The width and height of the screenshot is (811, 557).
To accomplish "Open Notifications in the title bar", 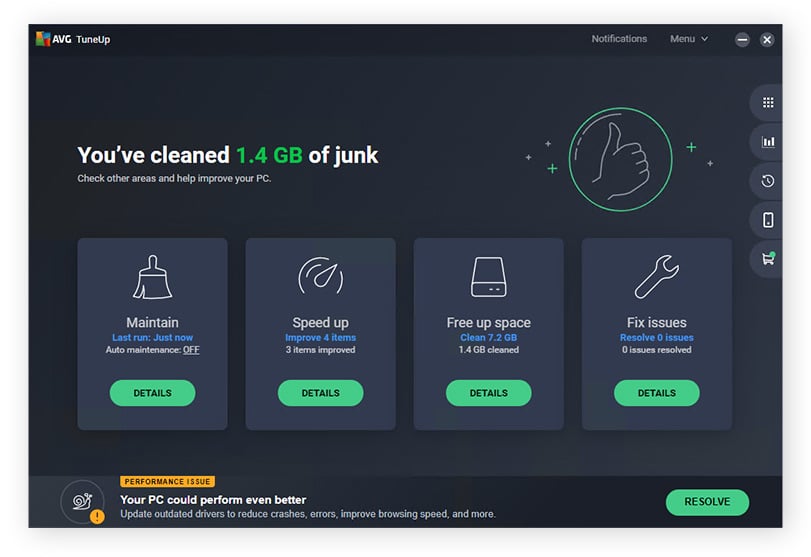I will (619, 39).
